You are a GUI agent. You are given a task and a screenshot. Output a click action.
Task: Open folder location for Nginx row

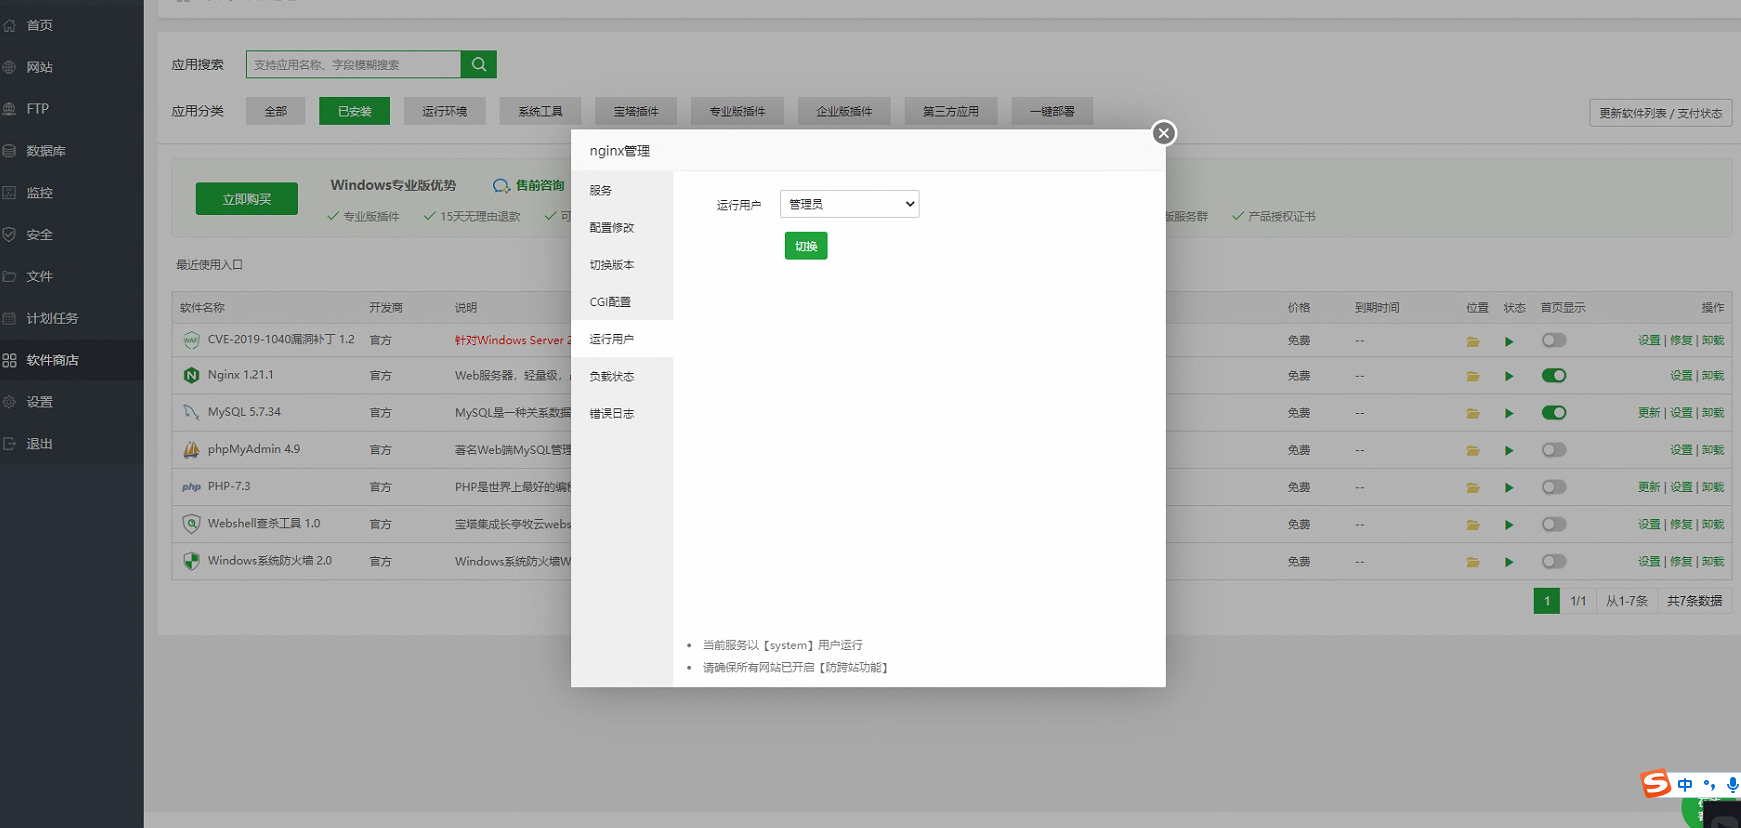tap(1473, 377)
